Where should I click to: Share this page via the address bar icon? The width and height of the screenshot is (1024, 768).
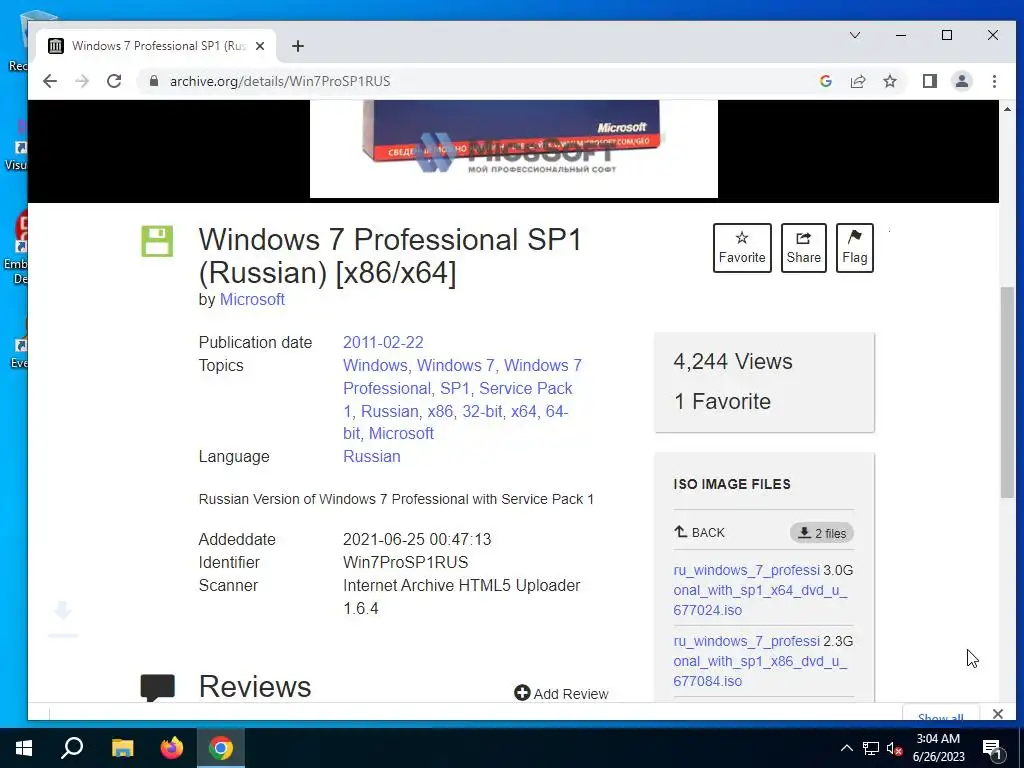tap(857, 81)
